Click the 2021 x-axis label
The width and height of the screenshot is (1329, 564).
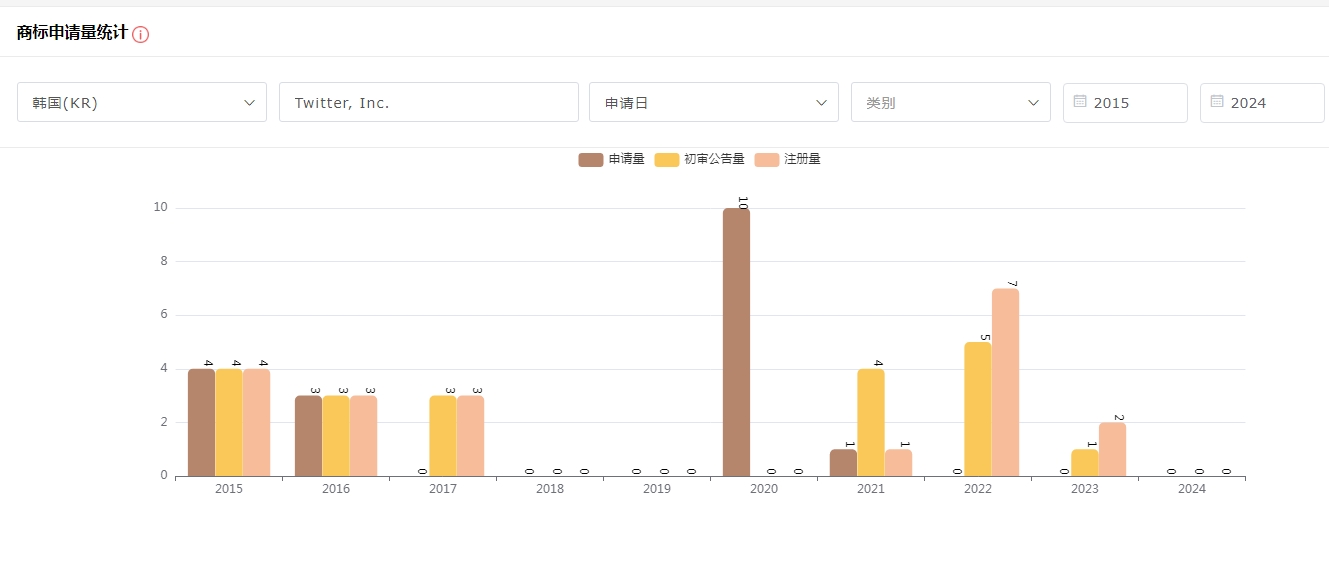click(871, 489)
